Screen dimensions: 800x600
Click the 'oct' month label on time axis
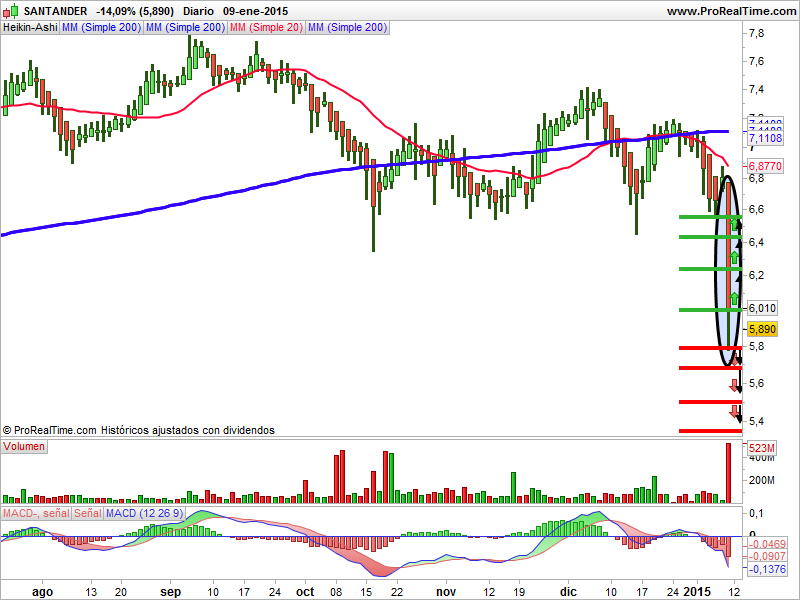click(305, 592)
